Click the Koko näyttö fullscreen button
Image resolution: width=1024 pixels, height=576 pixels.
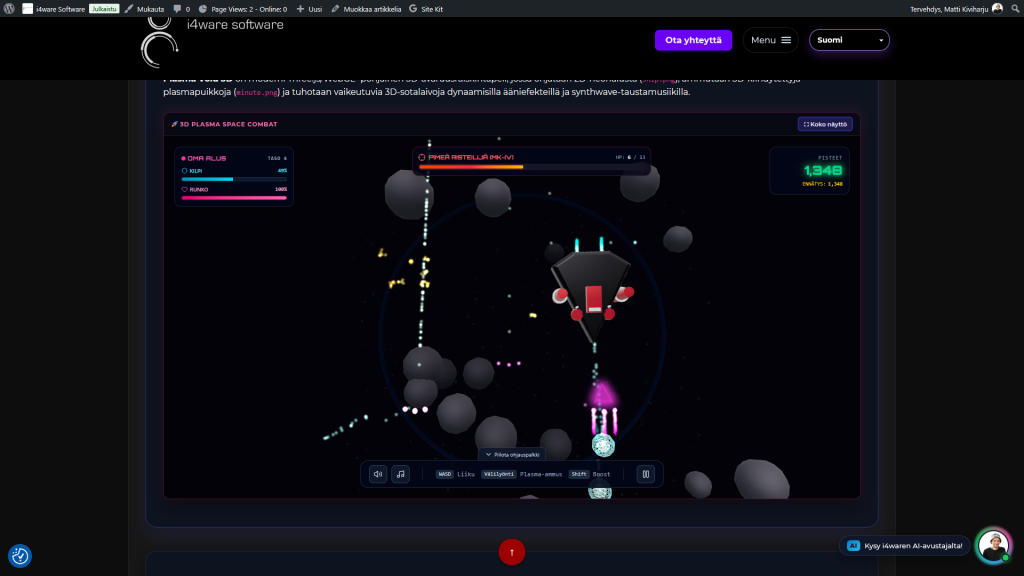click(x=825, y=124)
